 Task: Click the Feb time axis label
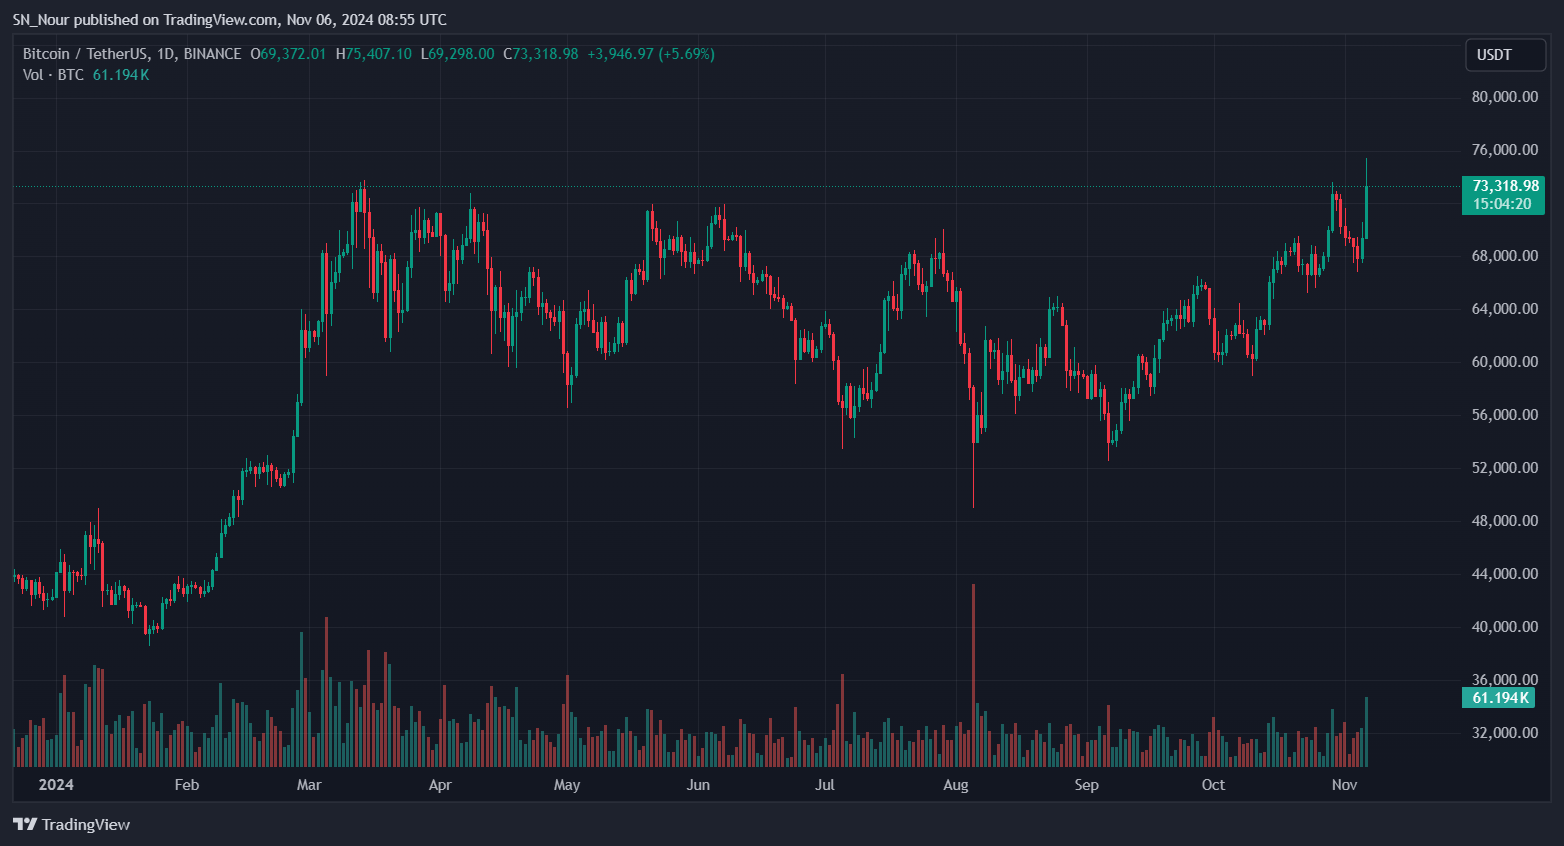coord(187,785)
